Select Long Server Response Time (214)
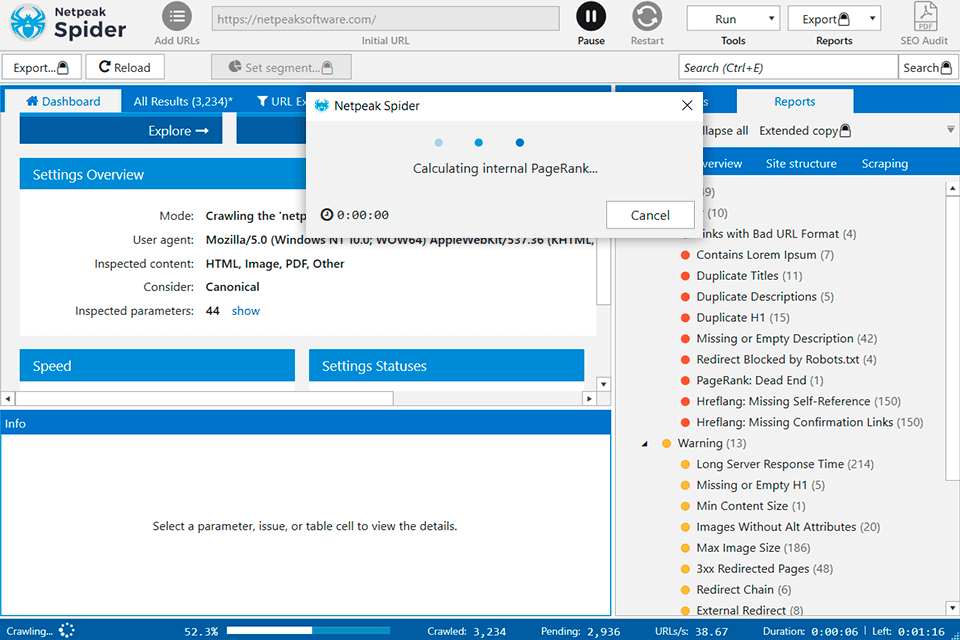Image resolution: width=960 pixels, height=640 pixels. tap(785, 464)
